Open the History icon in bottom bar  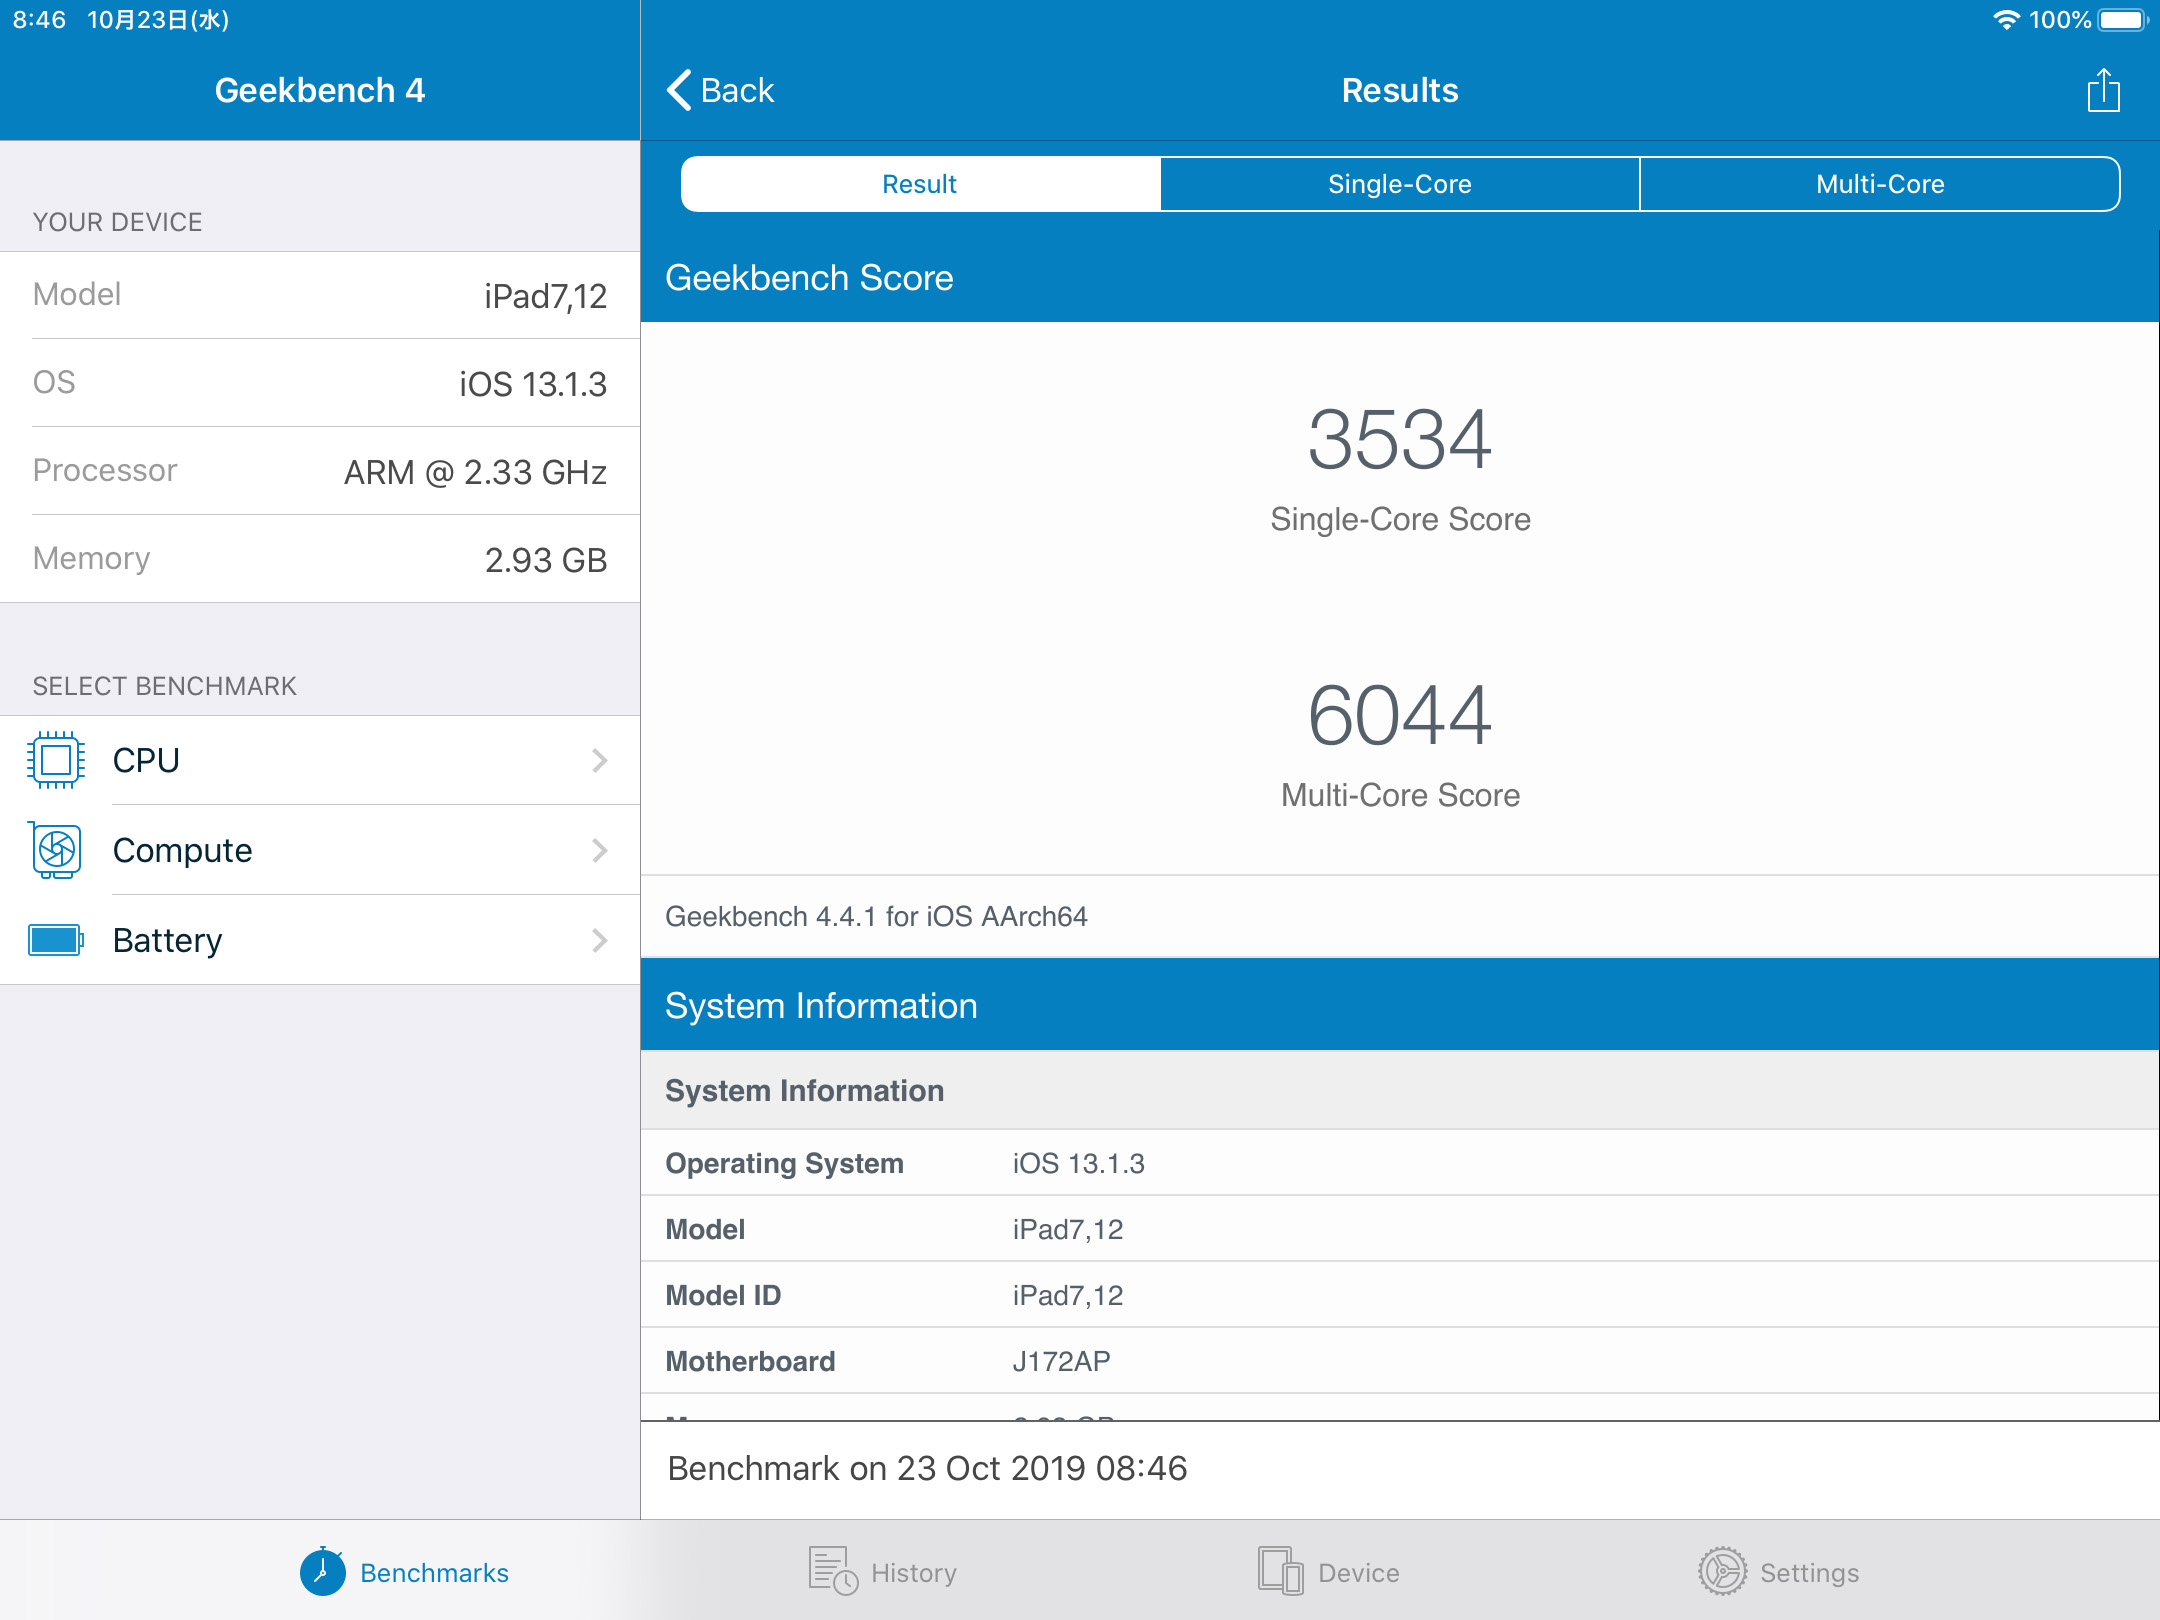point(829,1571)
